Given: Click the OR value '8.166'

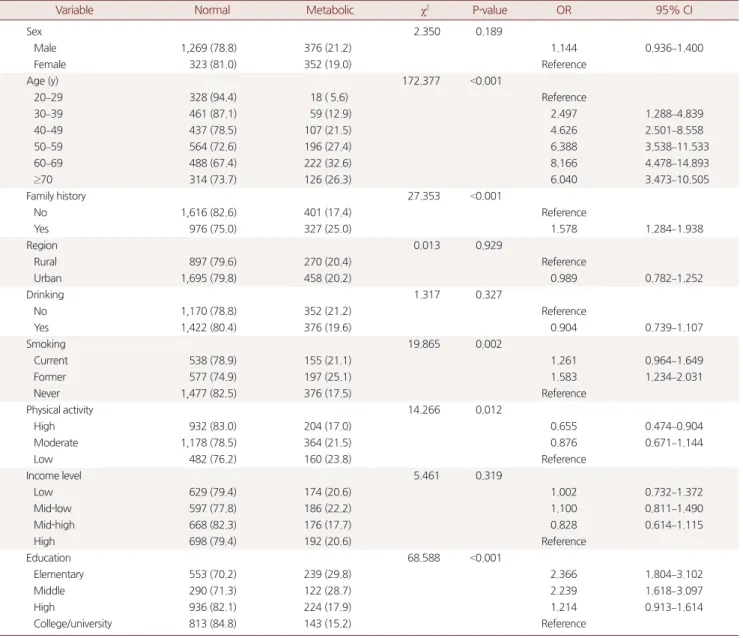Looking at the screenshot, I should [564, 163].
